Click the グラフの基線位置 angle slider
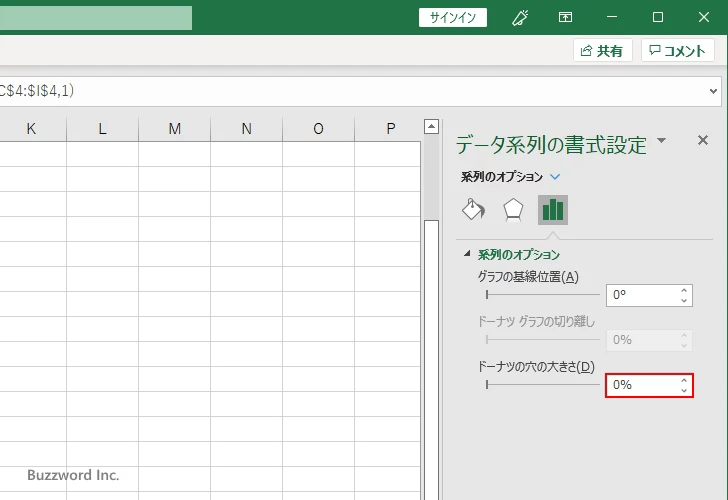 click(542, 294)
